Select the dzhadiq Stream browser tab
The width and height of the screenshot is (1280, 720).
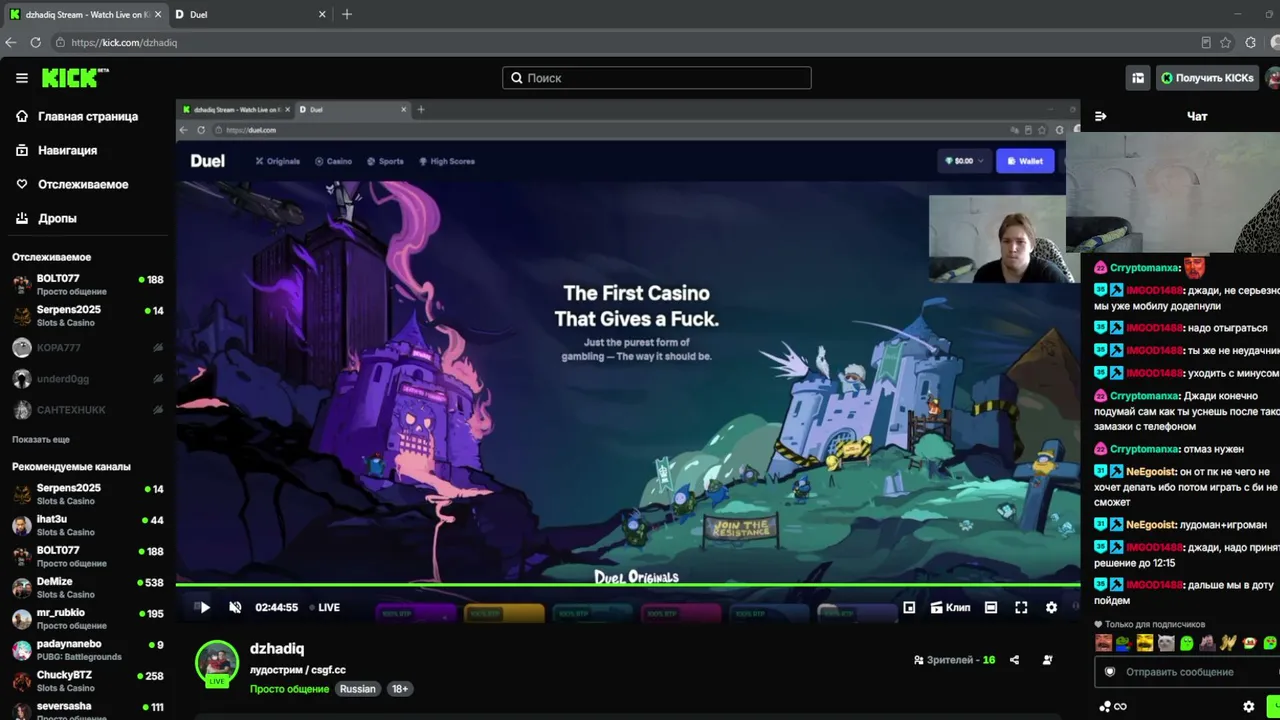(x=85, y=14)
